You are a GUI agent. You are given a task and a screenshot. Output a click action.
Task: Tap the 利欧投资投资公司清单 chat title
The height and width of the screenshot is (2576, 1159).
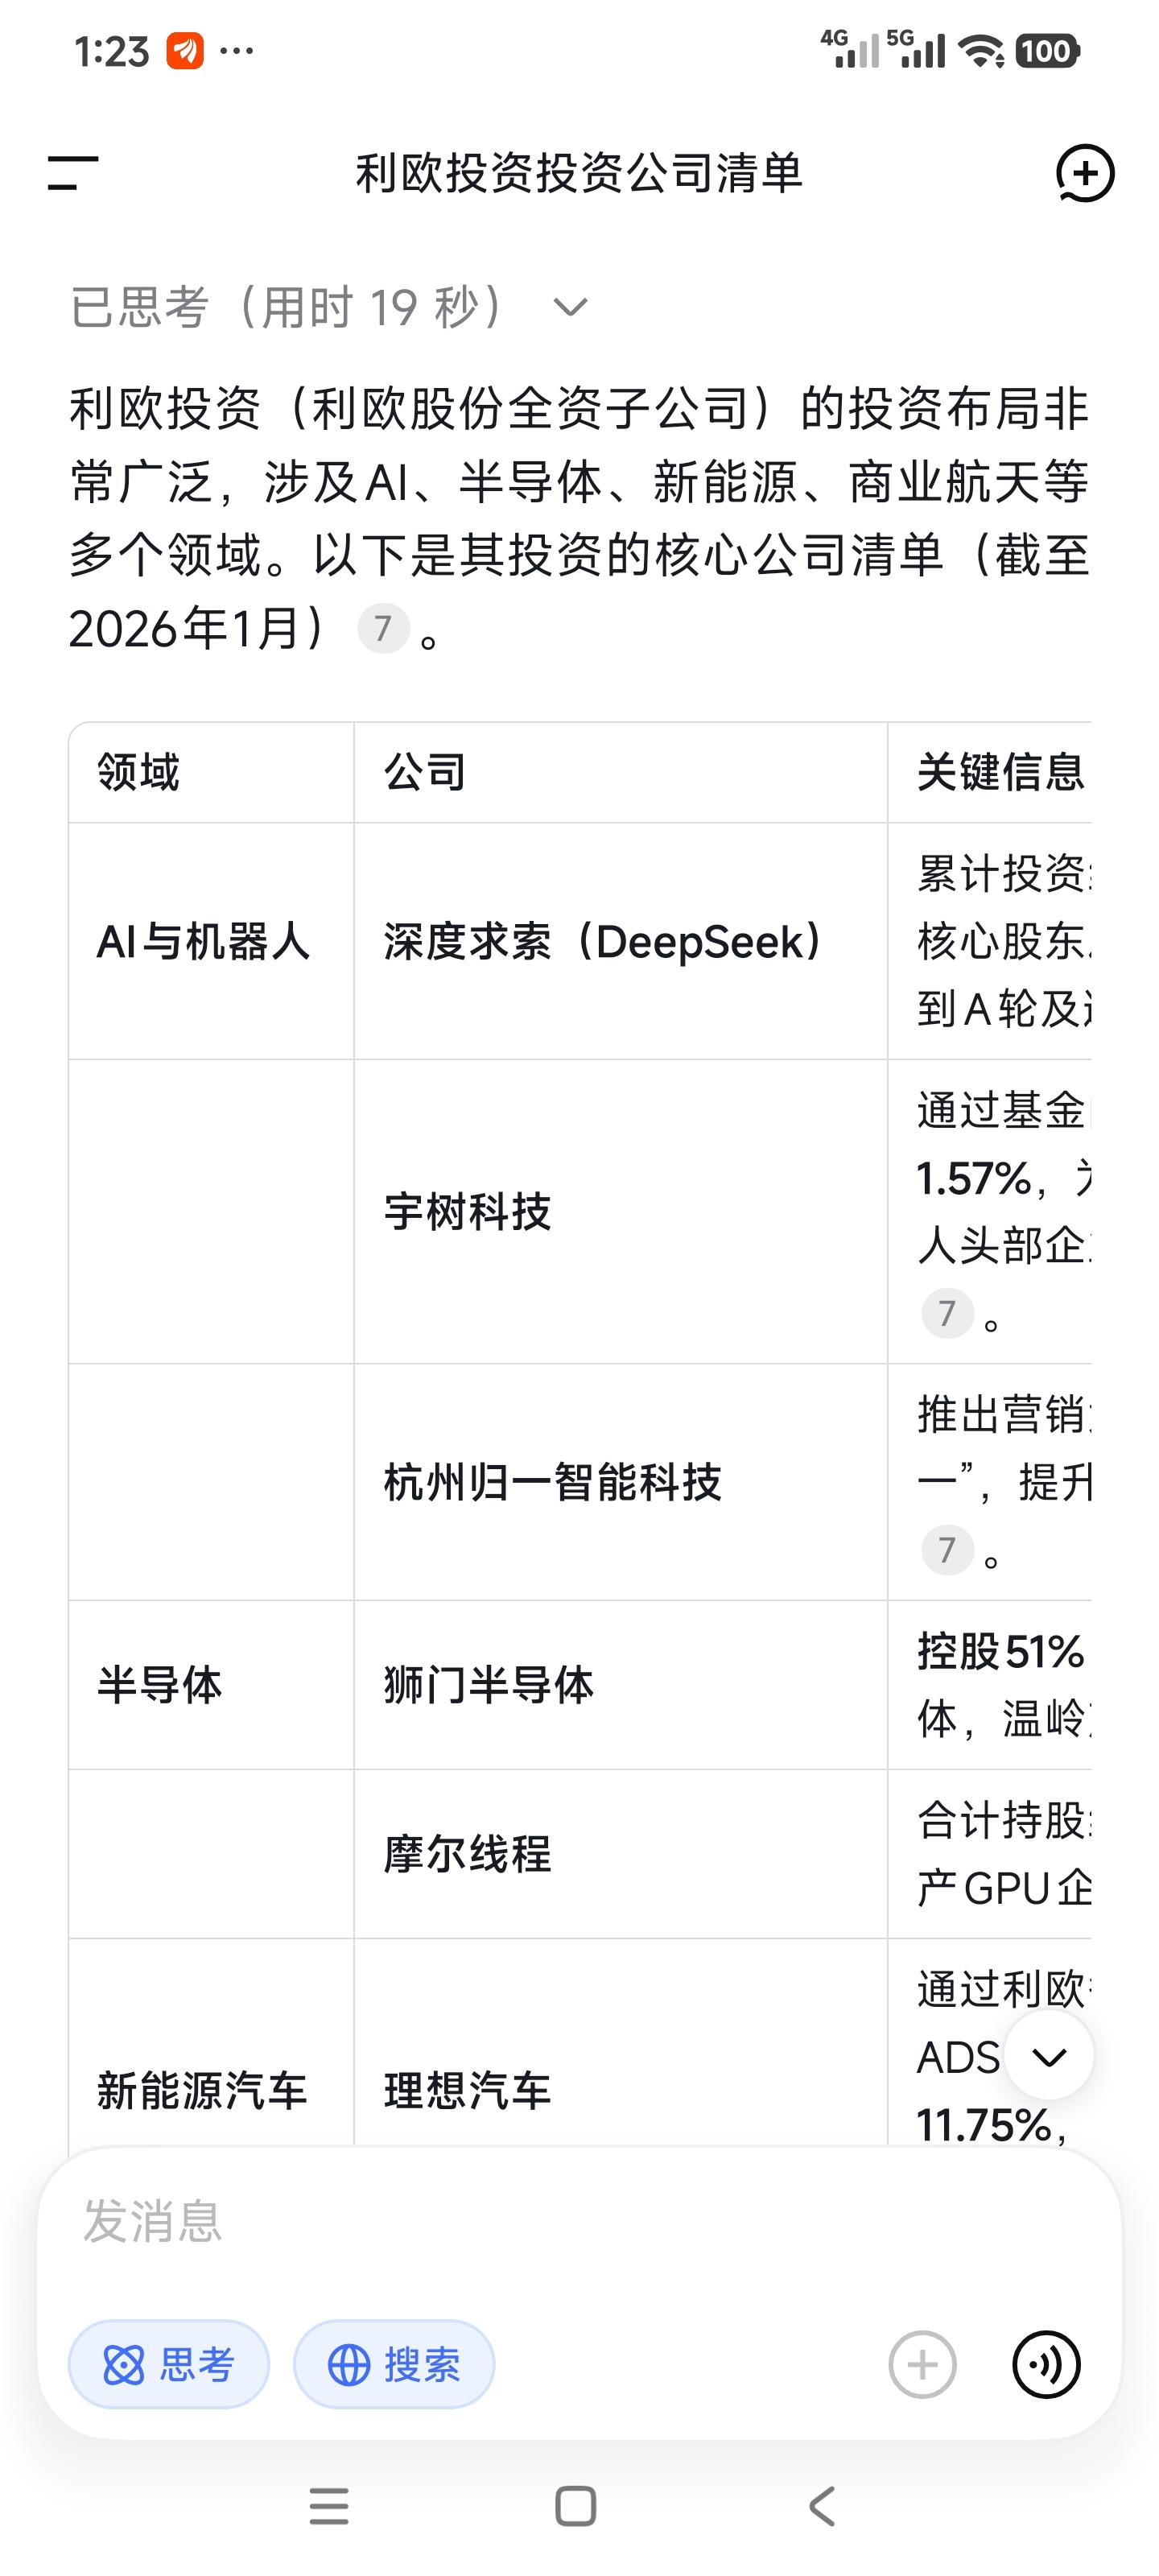[579, 173]
